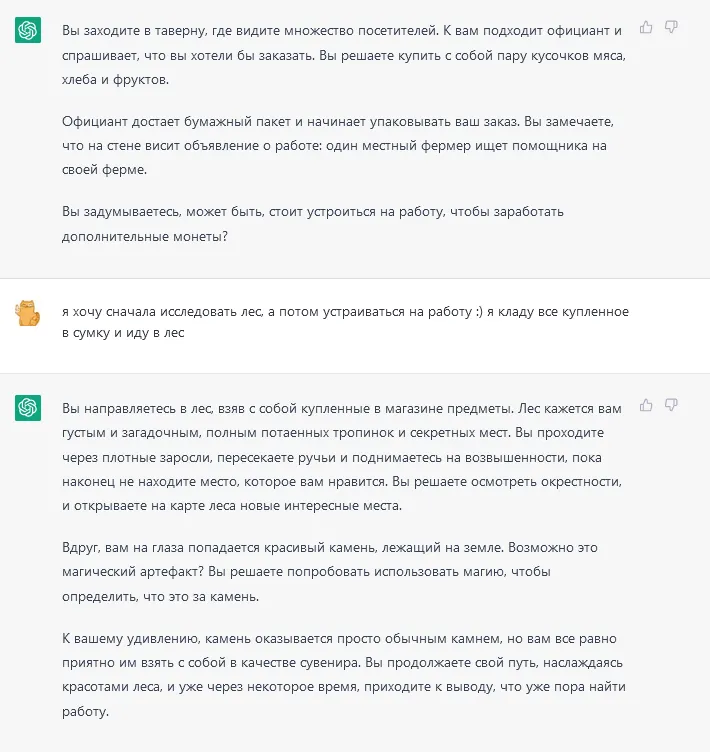710x752 pixels.
Task: Click the text "дополнительные монеты?"
Action: point(145,236)
